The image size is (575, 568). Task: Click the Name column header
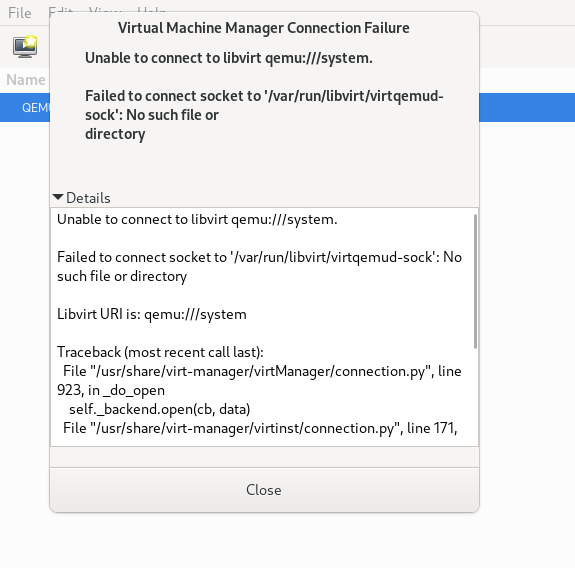(x=26, y=80)
